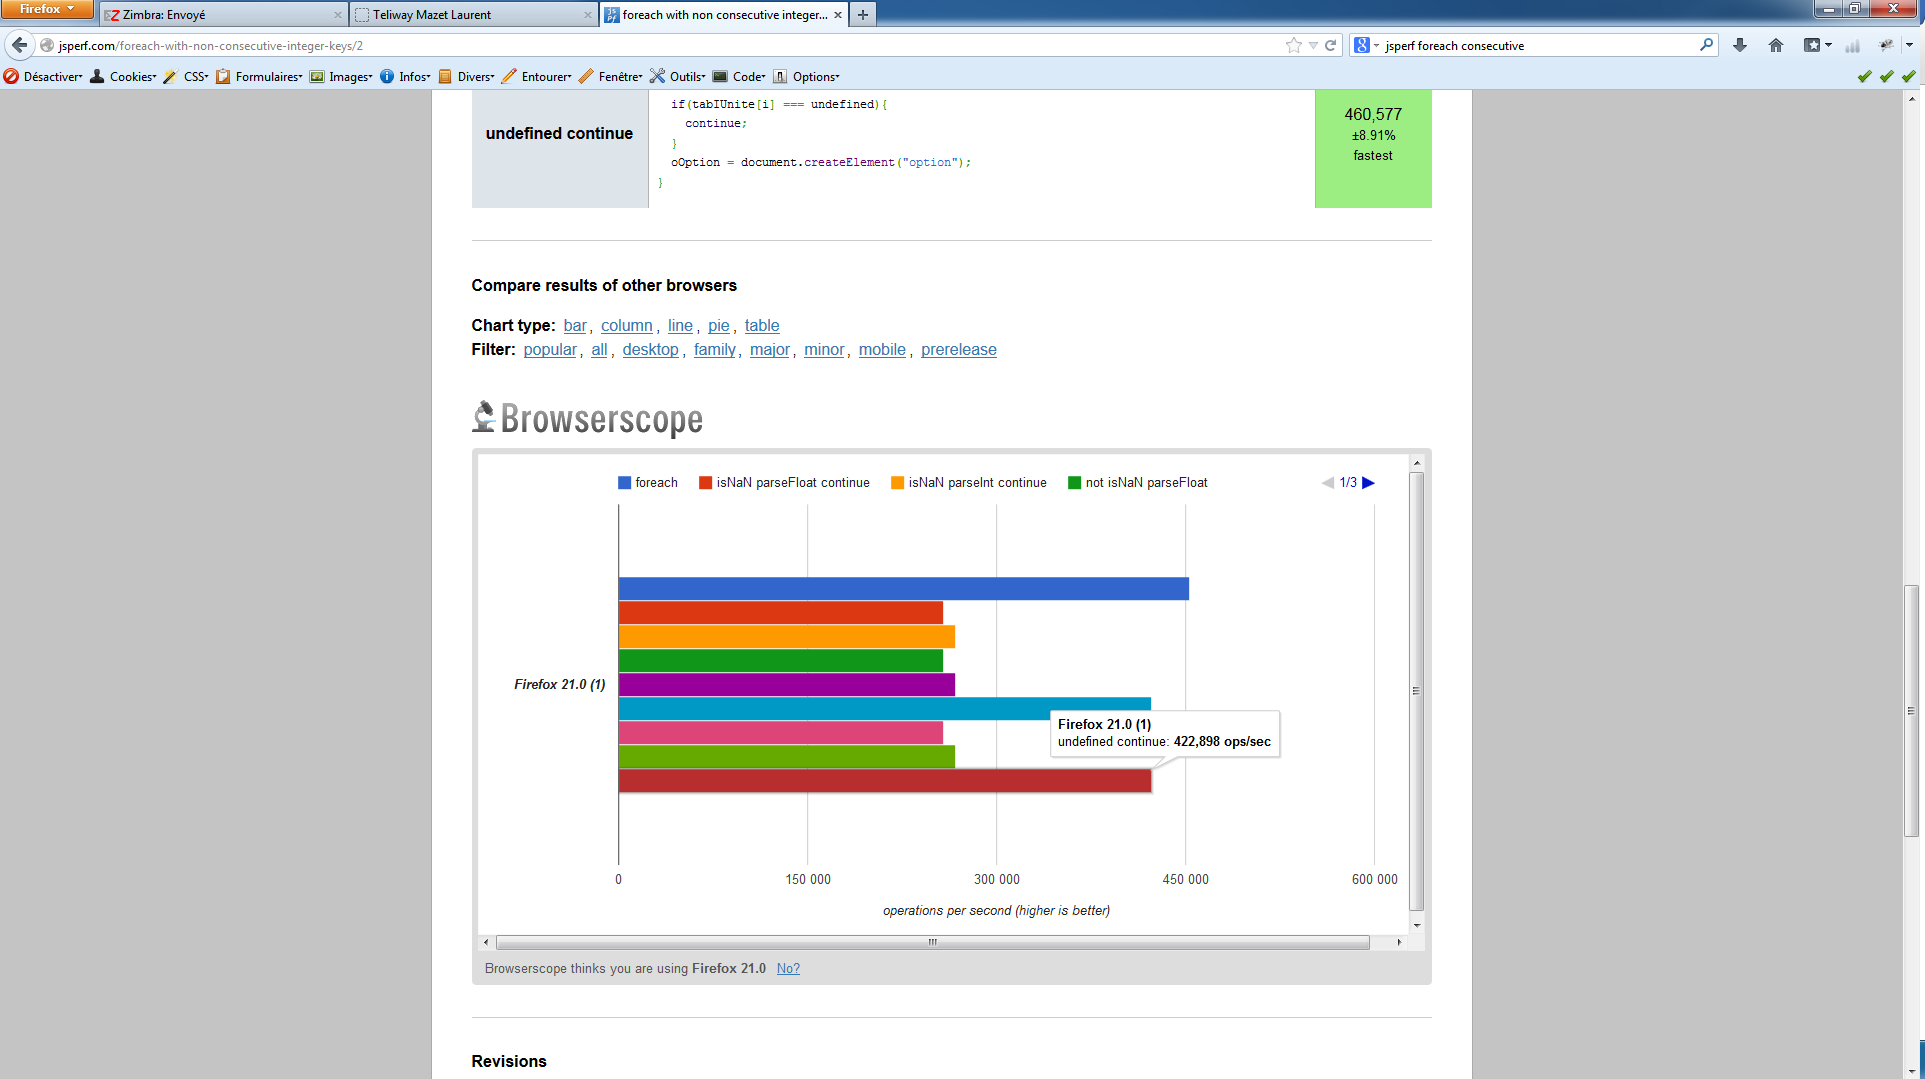Click the chart vertical scrollbar thumb

click(1416, 691)
